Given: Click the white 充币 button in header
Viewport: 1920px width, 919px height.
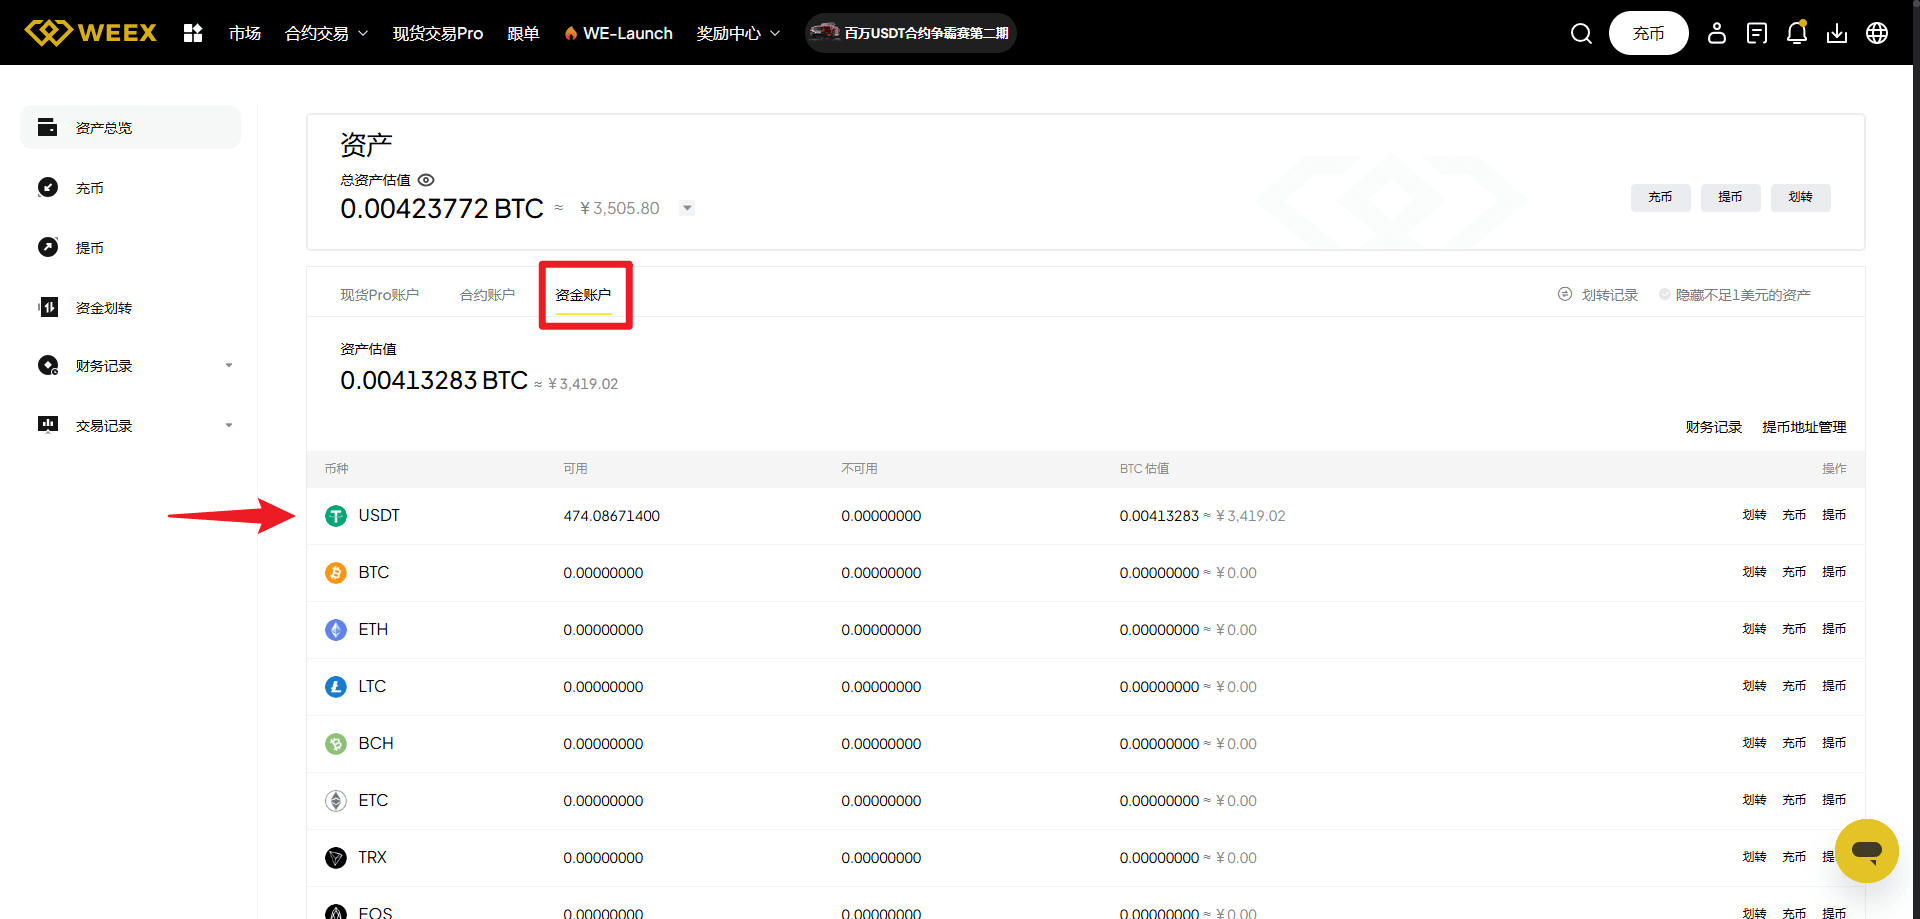Looking at the screenshot, I should coord(1648,34).
